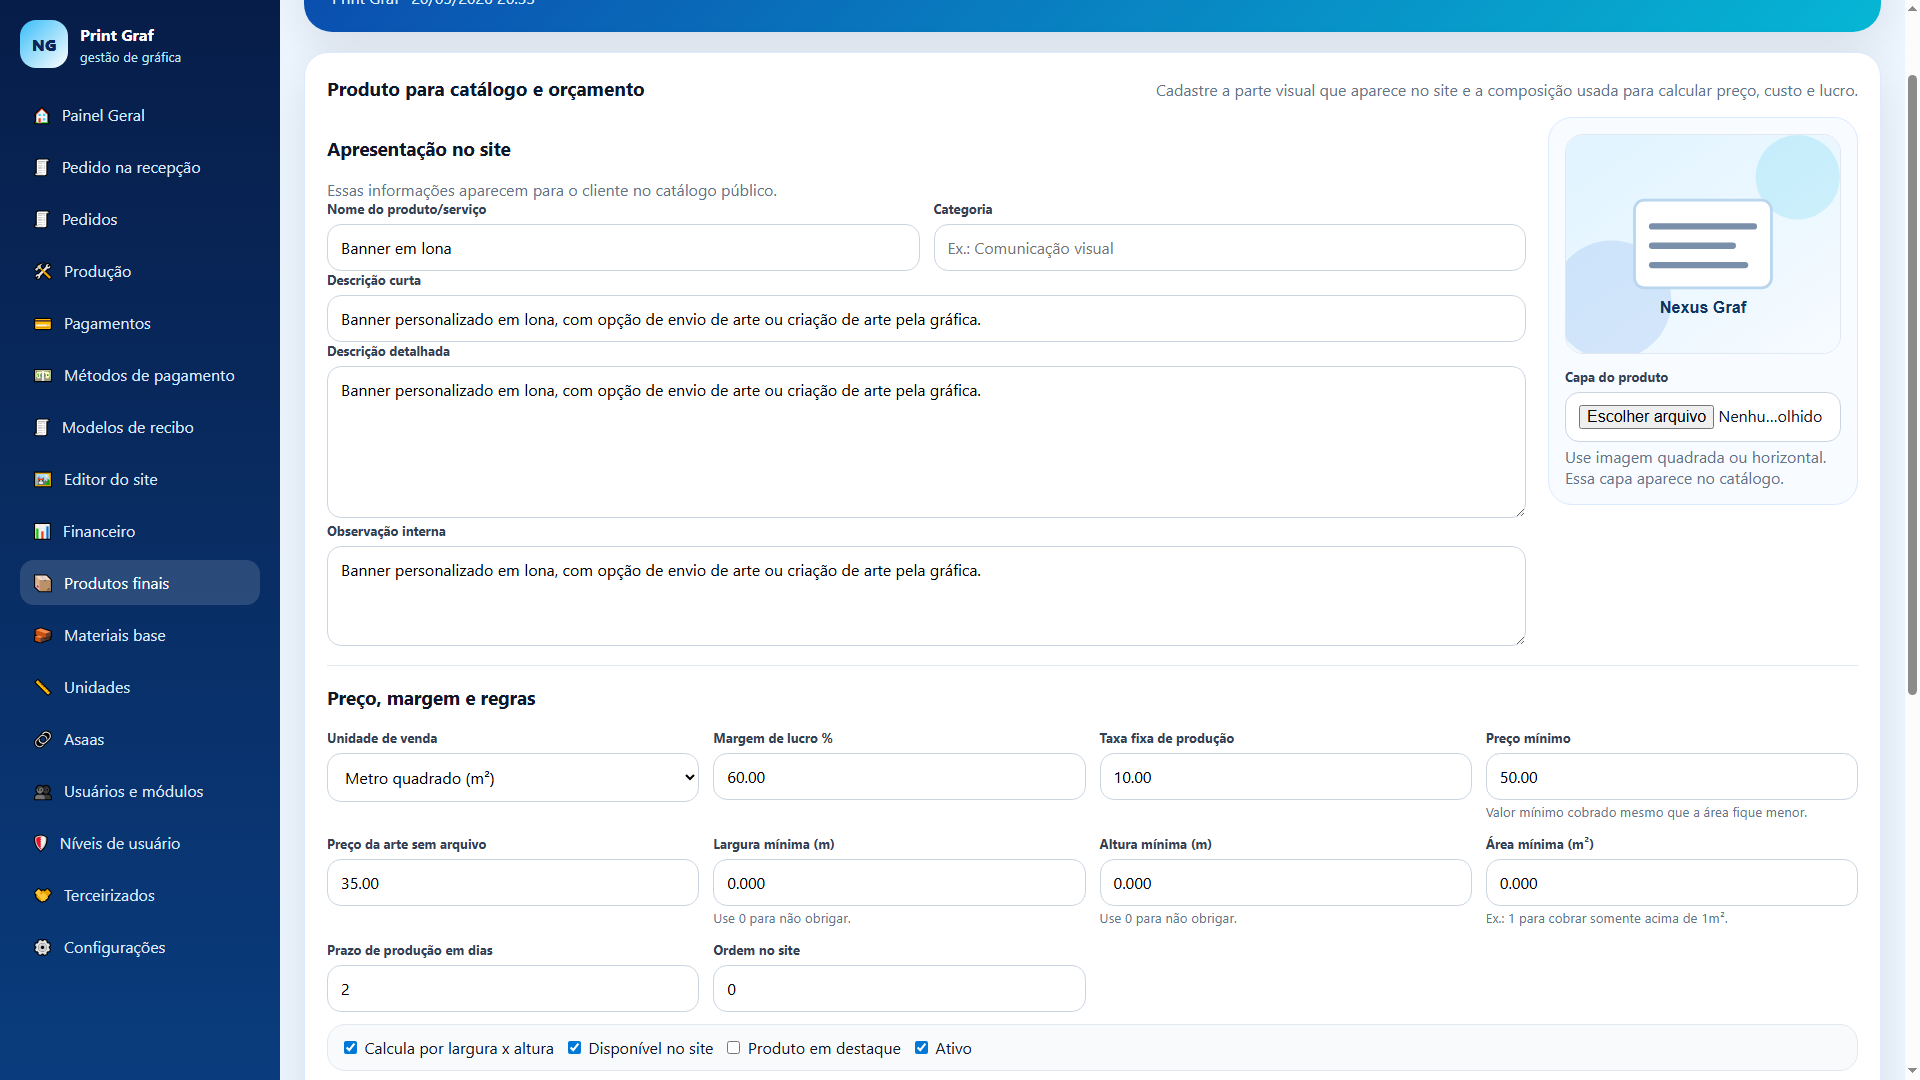1920x1080 pixels.
Task: Click the Descrição curta field
Action: (x=926, y=319)
